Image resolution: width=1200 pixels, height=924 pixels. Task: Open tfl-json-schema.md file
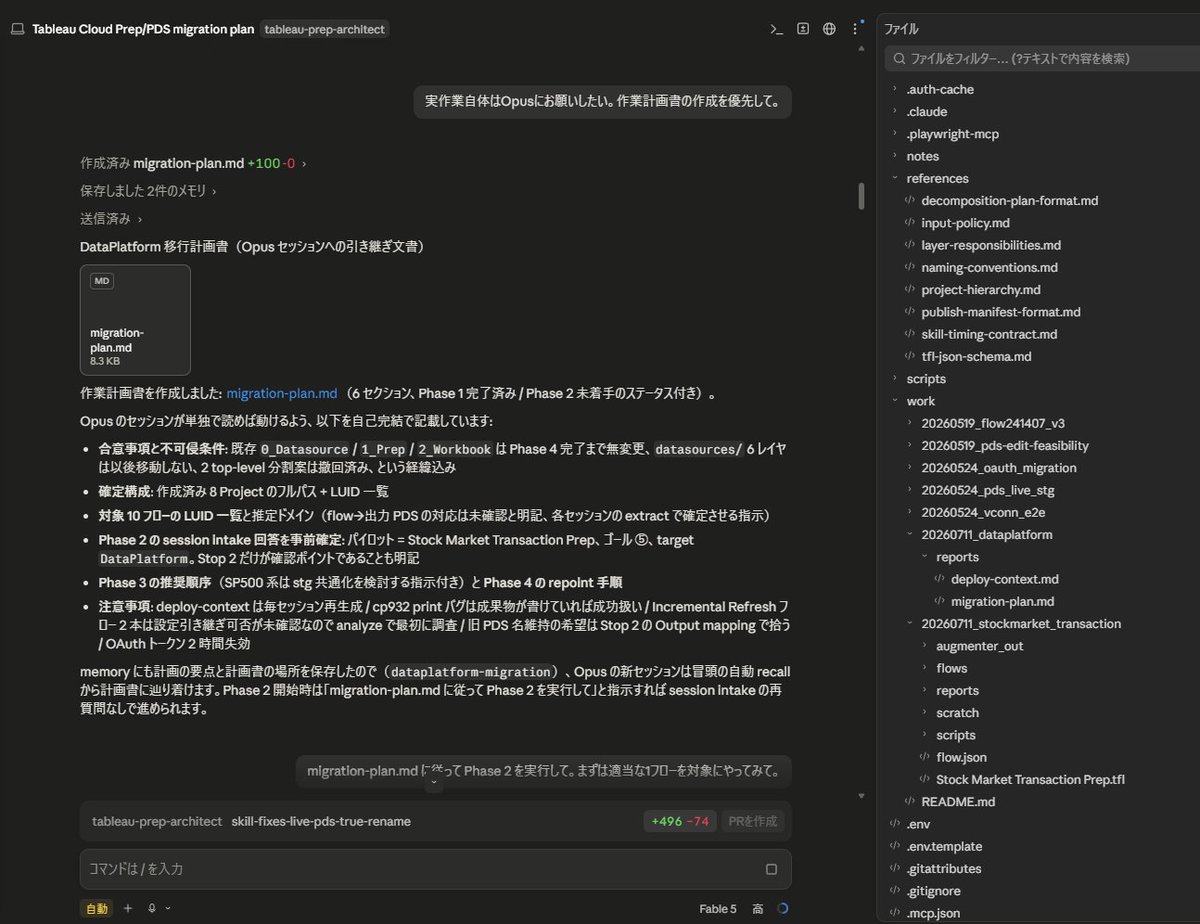point(976,356)
